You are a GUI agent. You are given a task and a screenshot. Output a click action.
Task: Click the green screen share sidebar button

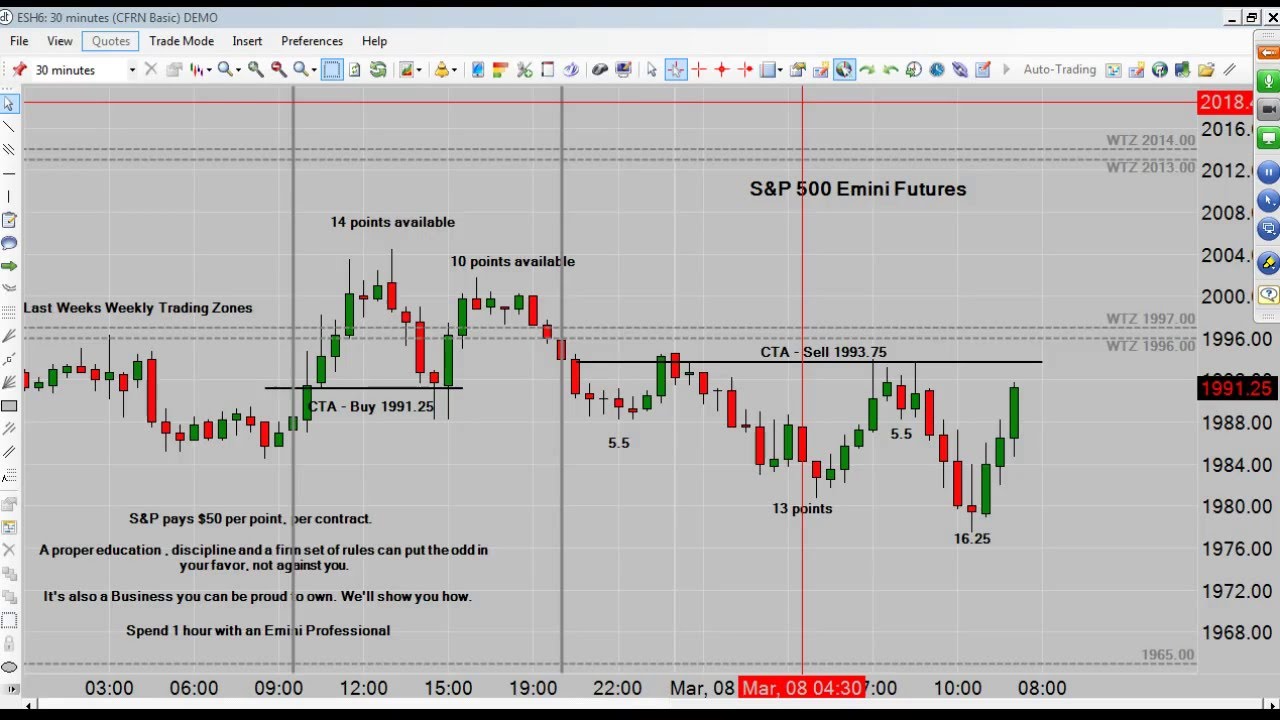click(1268, 139)
